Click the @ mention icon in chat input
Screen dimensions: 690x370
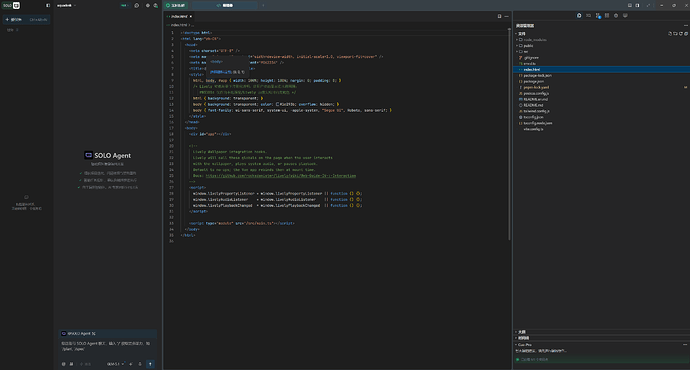click(63, 364)
